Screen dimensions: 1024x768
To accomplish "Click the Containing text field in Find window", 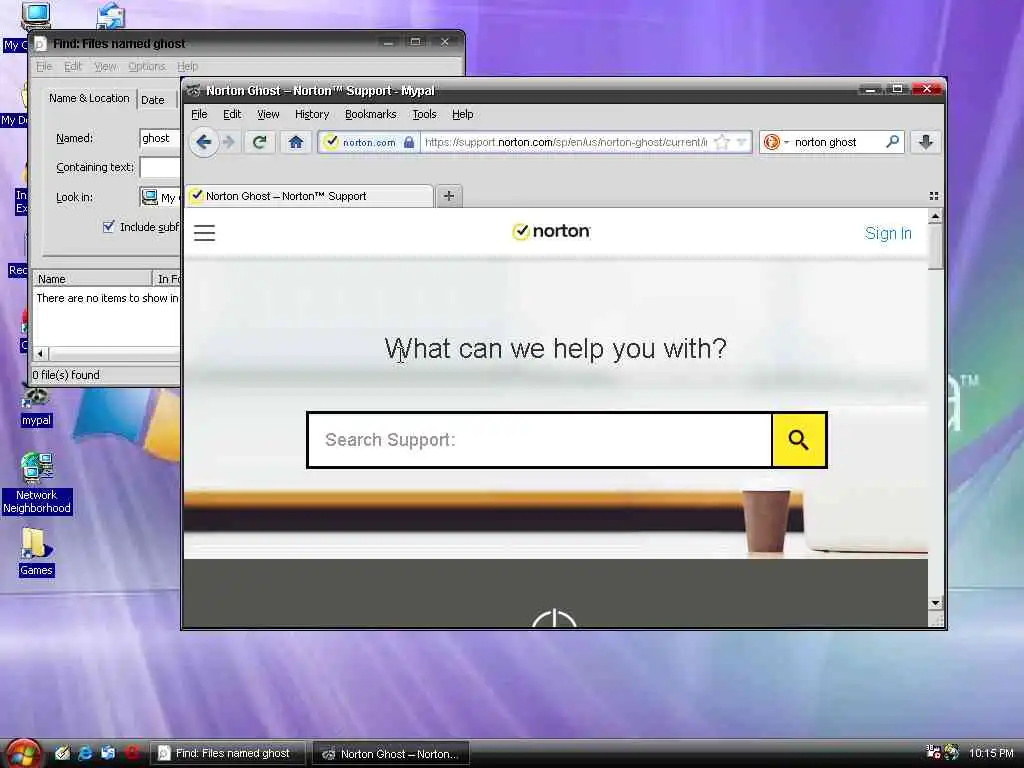I will pos(160,167).
